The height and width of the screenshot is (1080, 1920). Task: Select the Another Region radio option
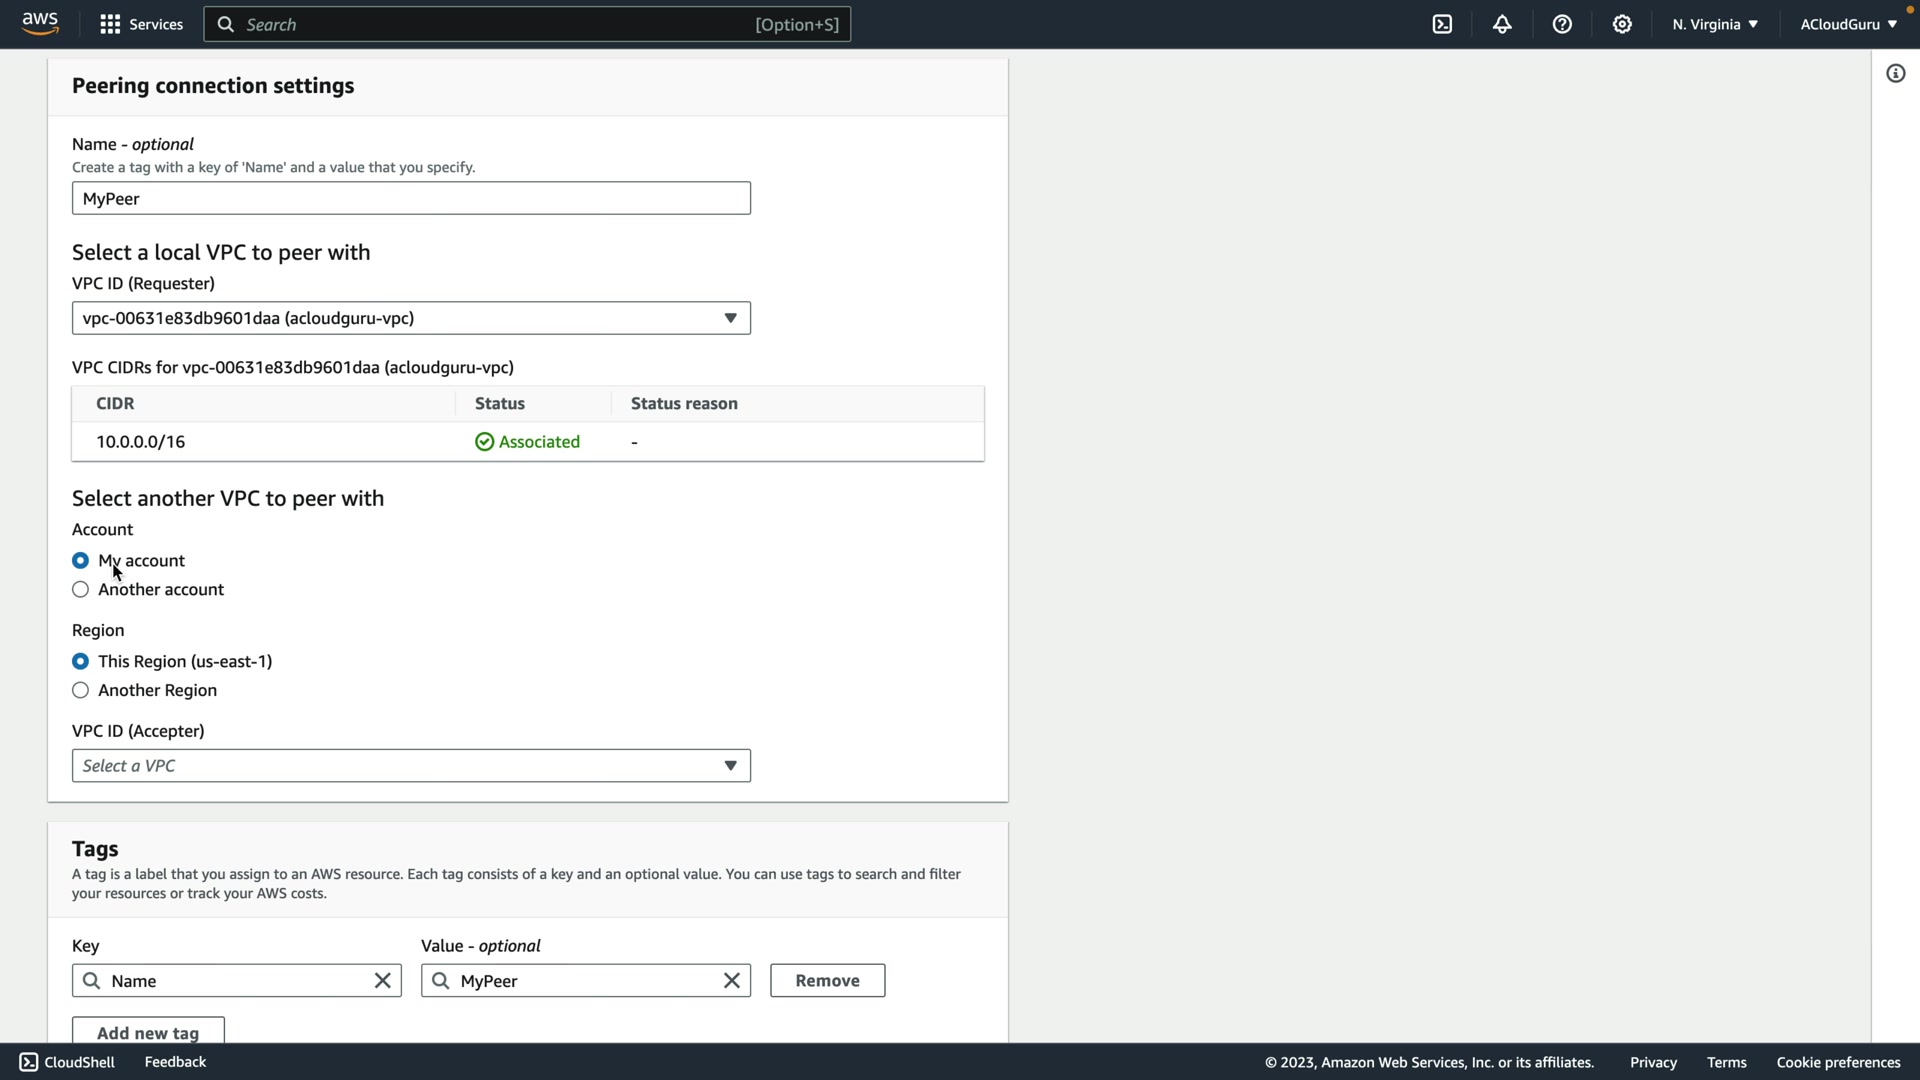coord(80,690)
